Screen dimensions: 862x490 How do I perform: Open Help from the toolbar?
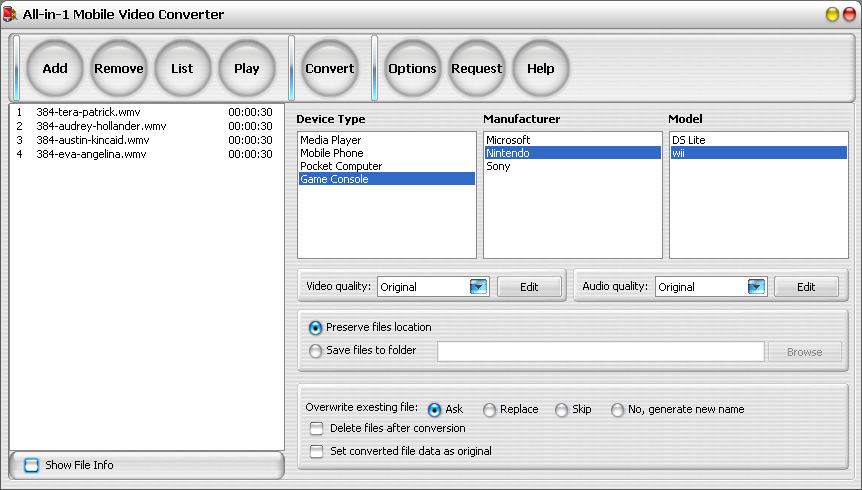540,69
